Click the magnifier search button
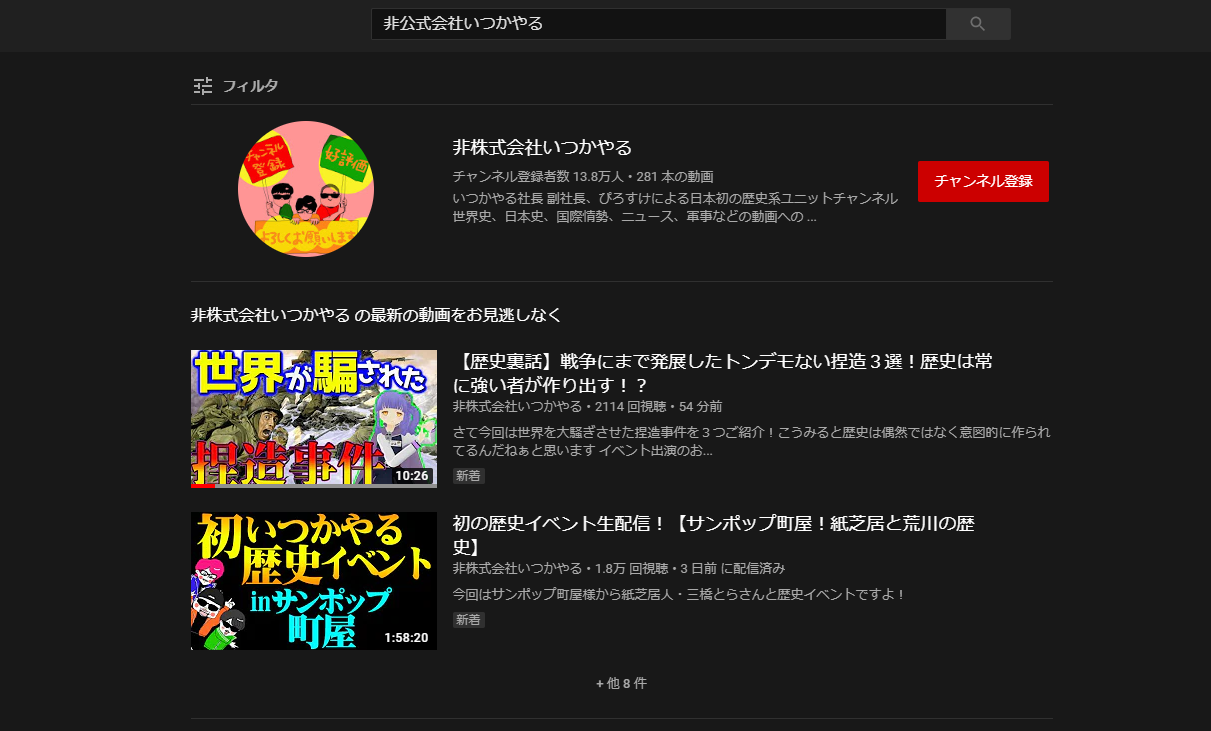This screenshot has width=1211, height=731. (x=978, y=24)
